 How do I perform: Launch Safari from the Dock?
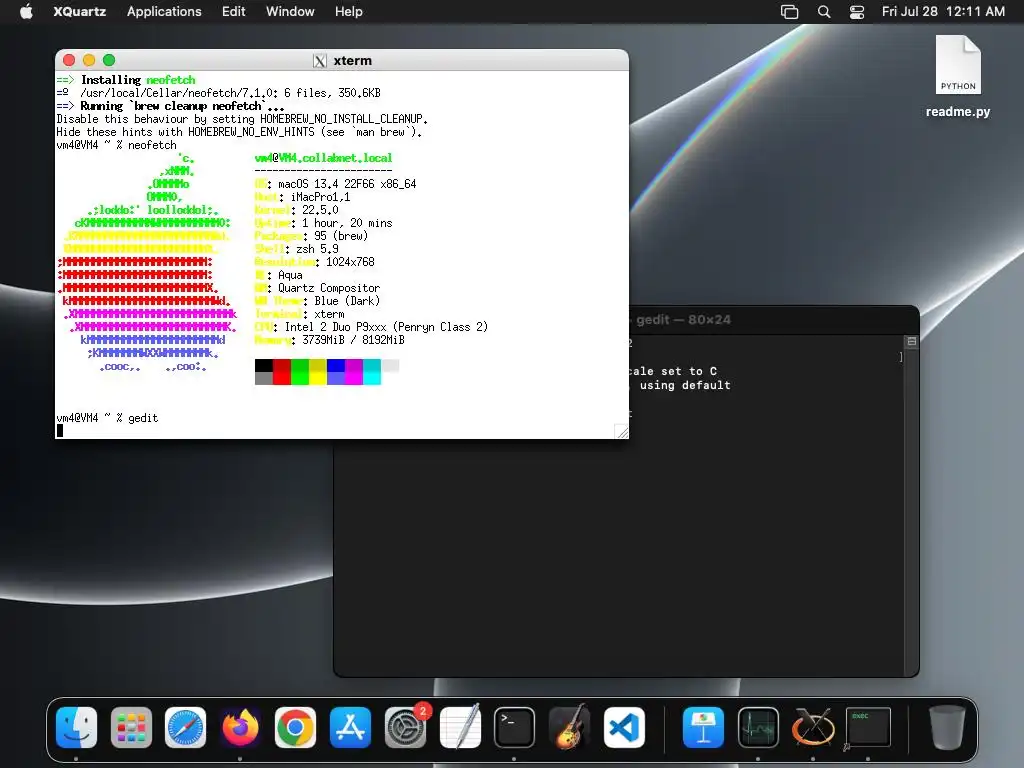(185, 727)
